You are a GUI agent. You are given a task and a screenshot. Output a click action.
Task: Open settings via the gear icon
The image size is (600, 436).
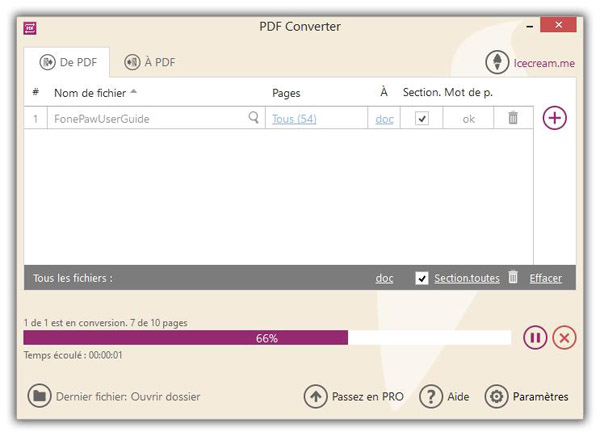pyautogui.click(x=496, y=397)
